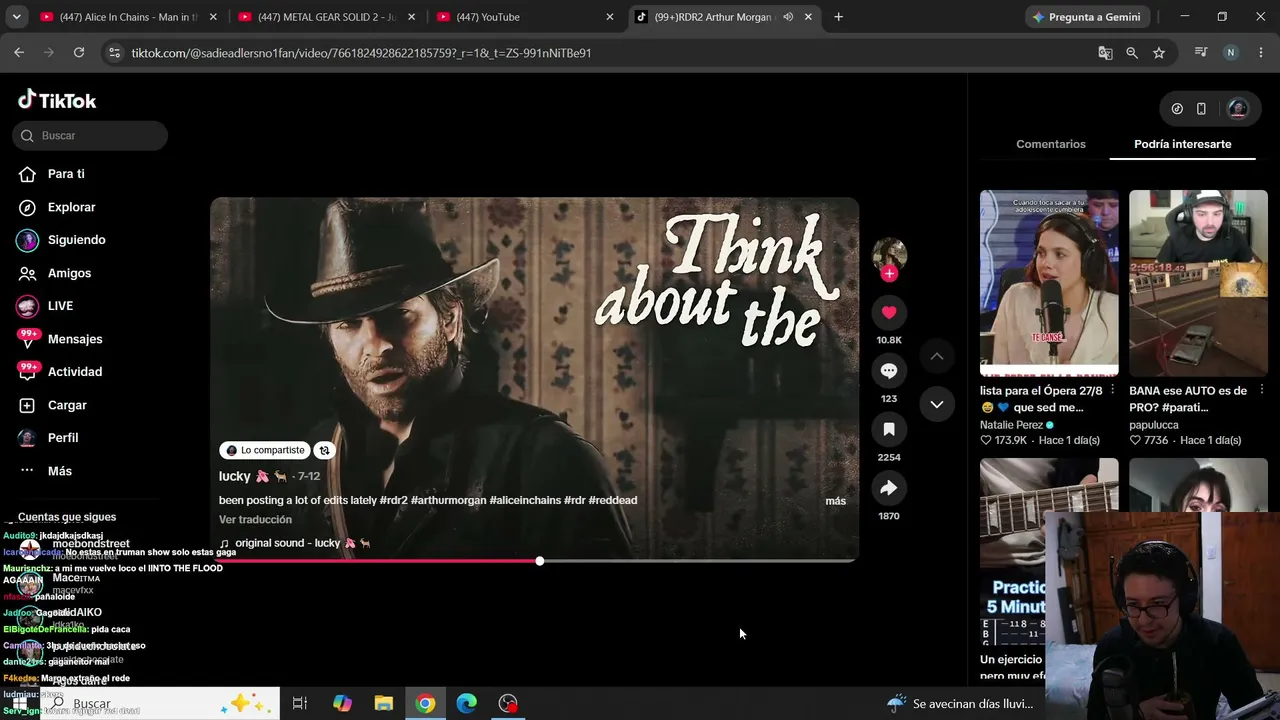
Task: Open the Chrome three-dot menu
Action: pyautogui.click(x=1260, y=53)
